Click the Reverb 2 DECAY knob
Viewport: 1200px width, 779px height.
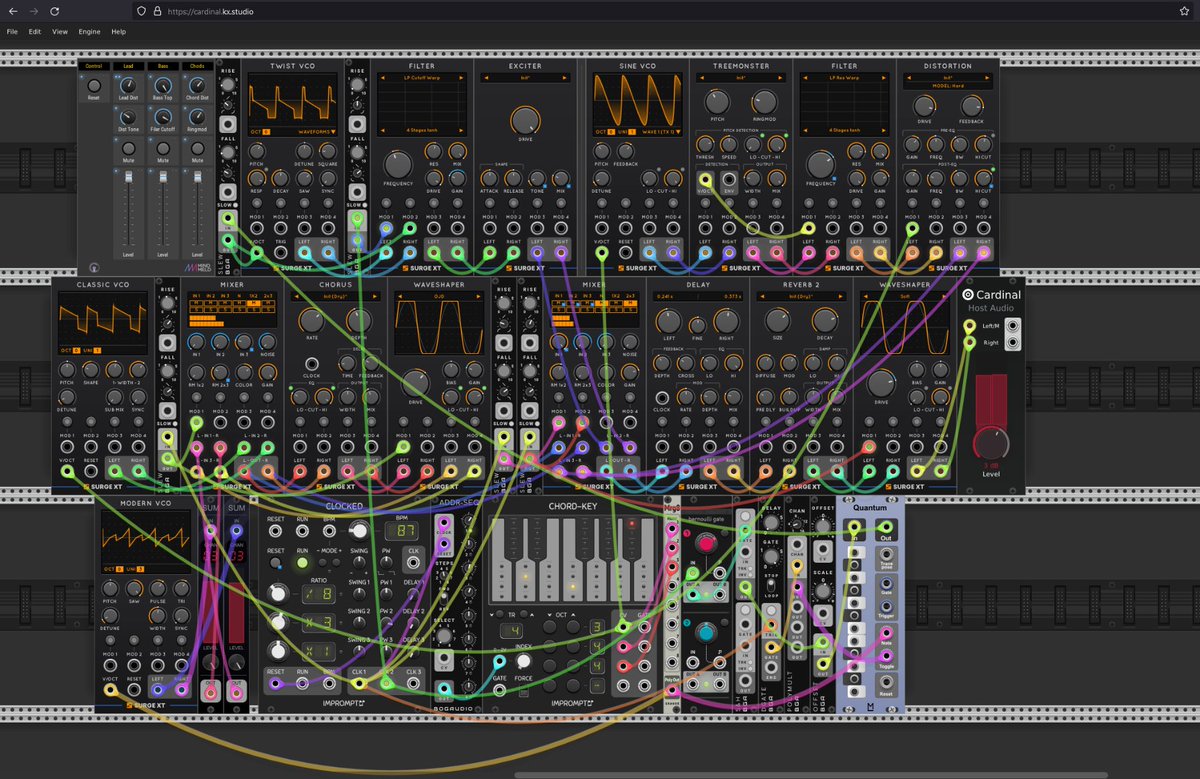click(824, 320)
